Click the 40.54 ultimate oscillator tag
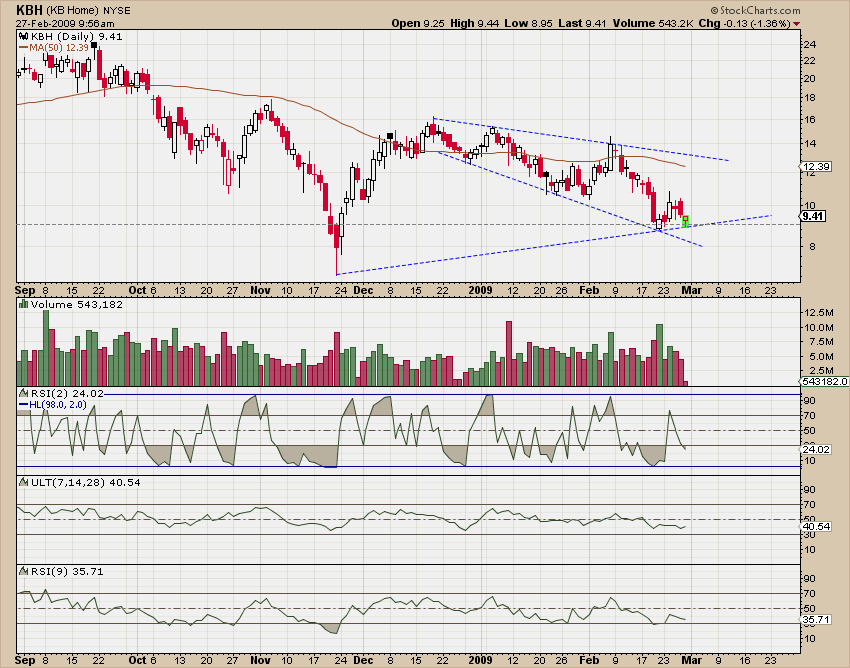Screen dimensions: 850x668 pos(816,526)
